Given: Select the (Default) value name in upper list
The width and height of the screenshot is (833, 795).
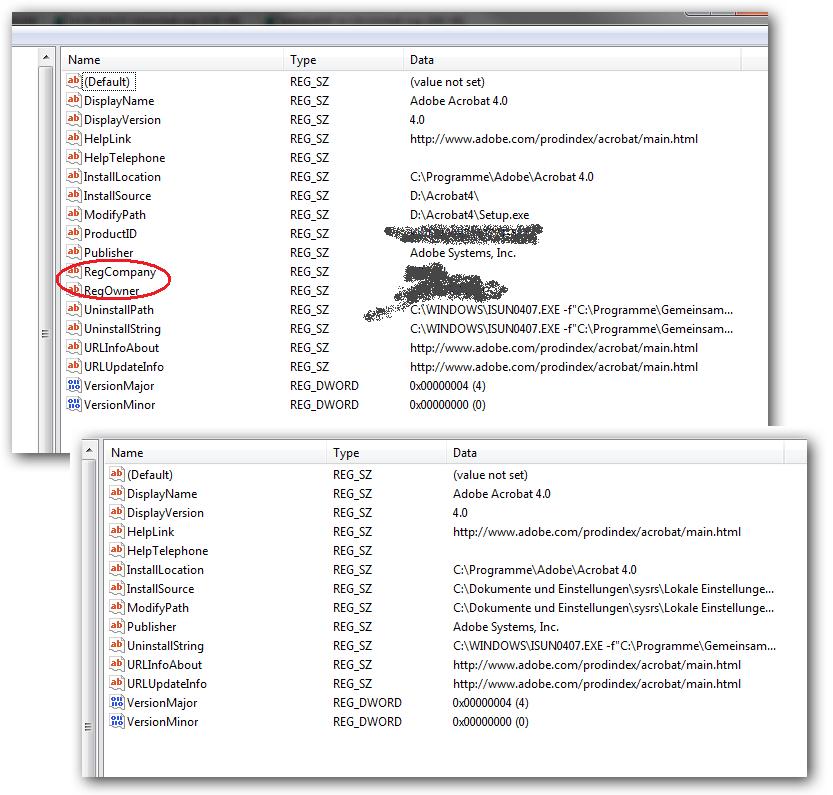Looking at the screenshot, I should (107, 82).
